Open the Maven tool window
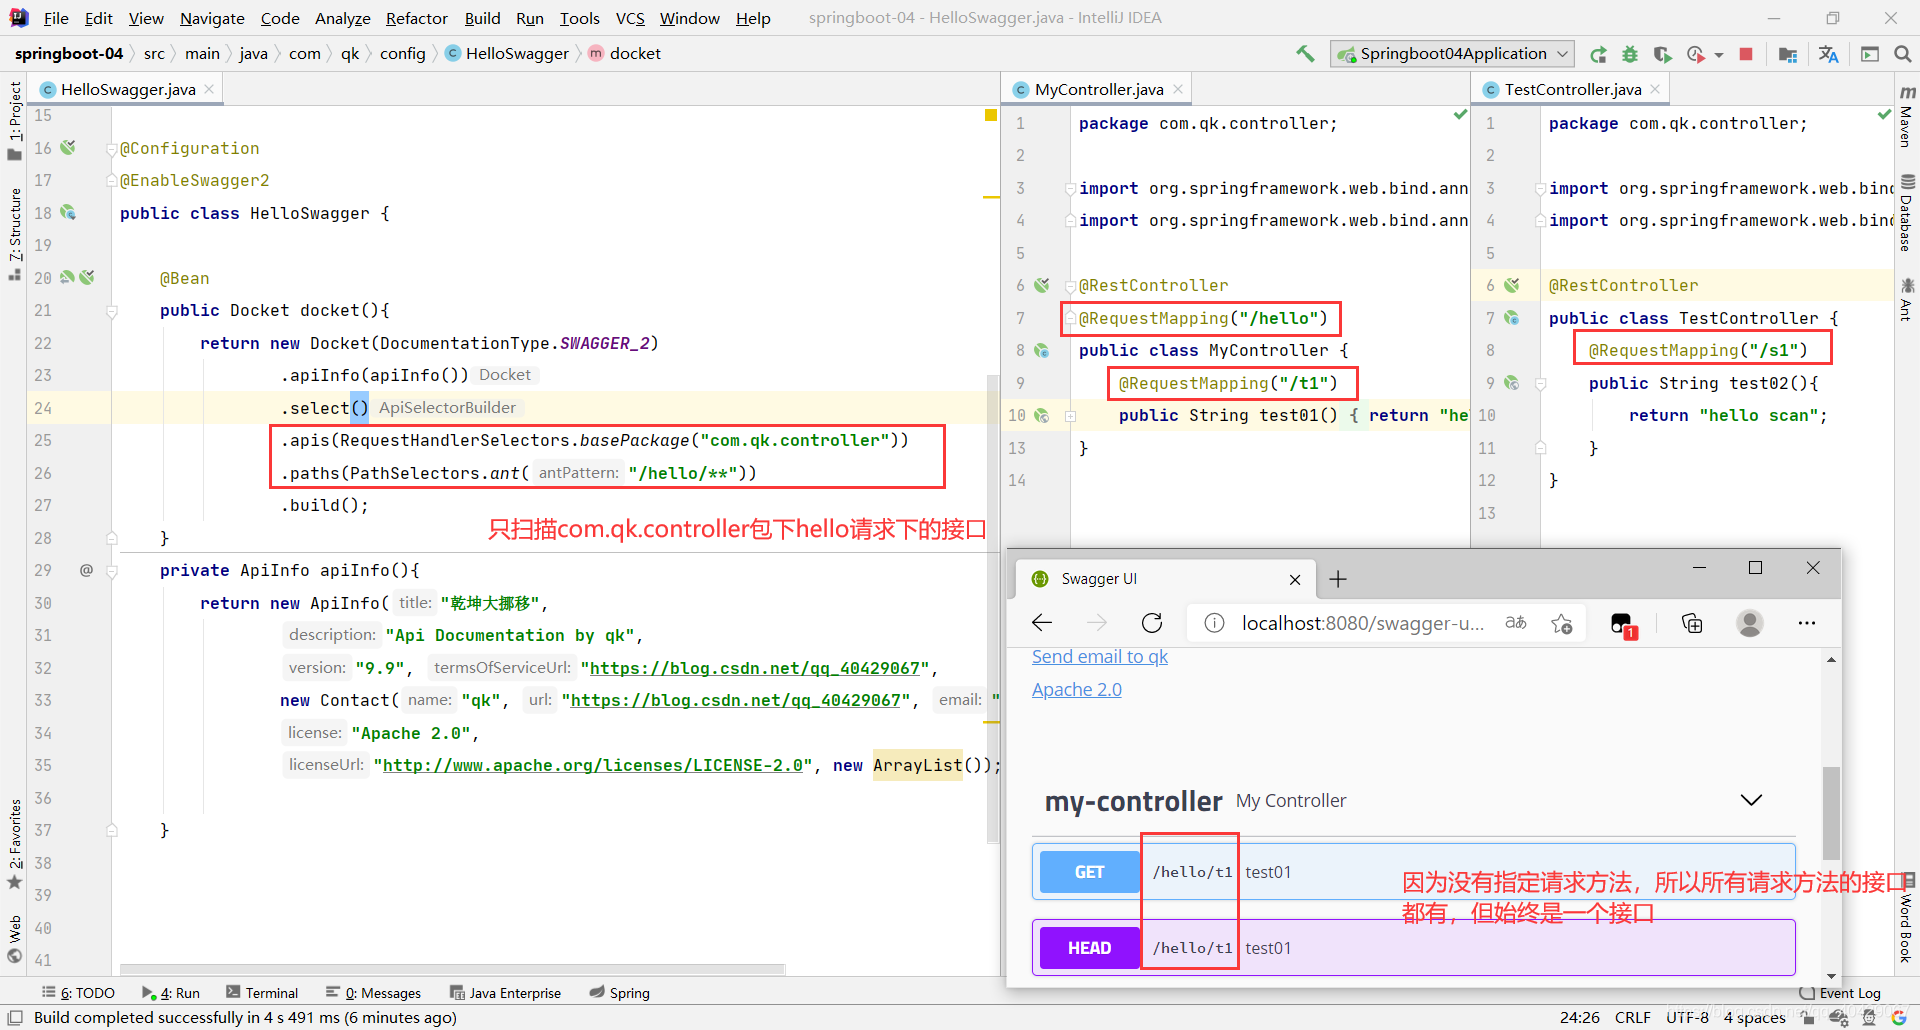This screenshot has width=1920, height=1030. [1906, 117]
